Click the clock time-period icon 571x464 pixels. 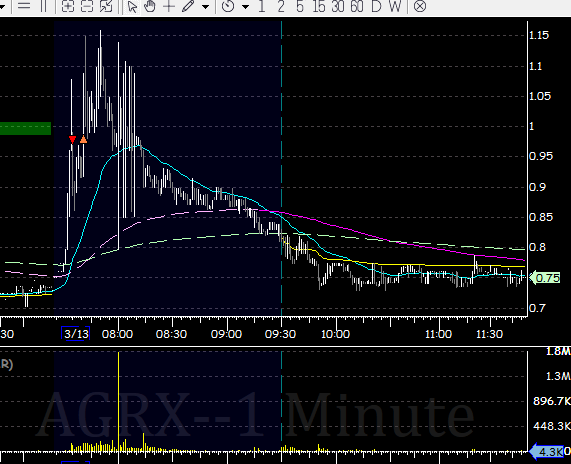(228, 7)
